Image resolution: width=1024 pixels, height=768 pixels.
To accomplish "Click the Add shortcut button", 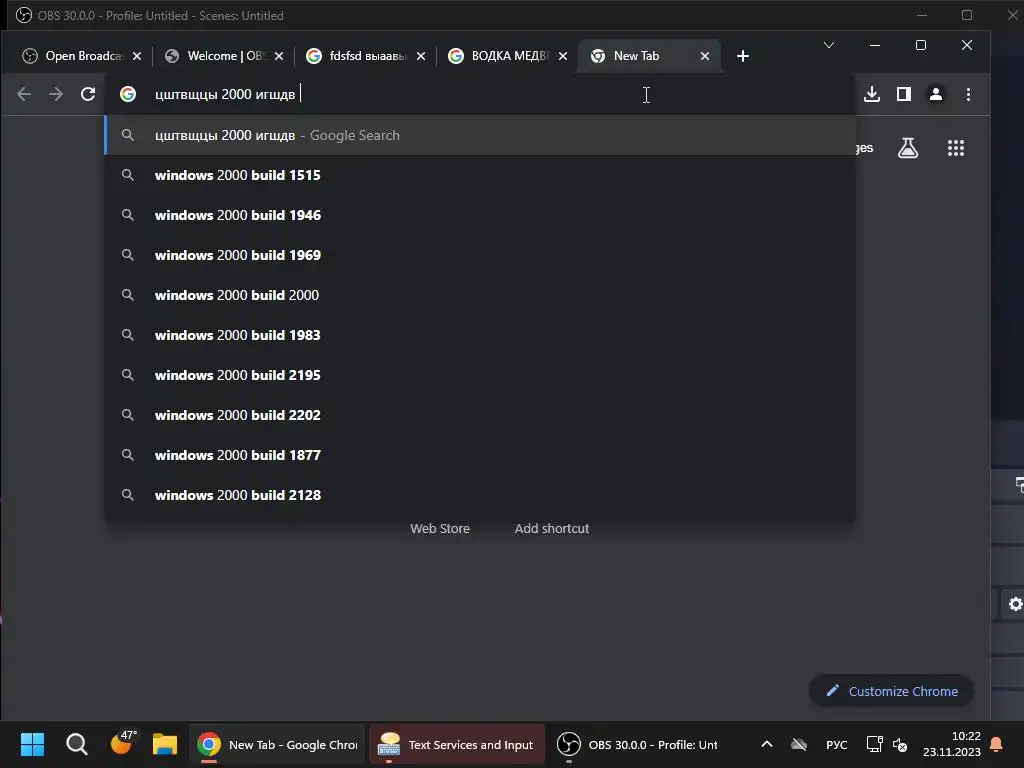I will (552, 528).
